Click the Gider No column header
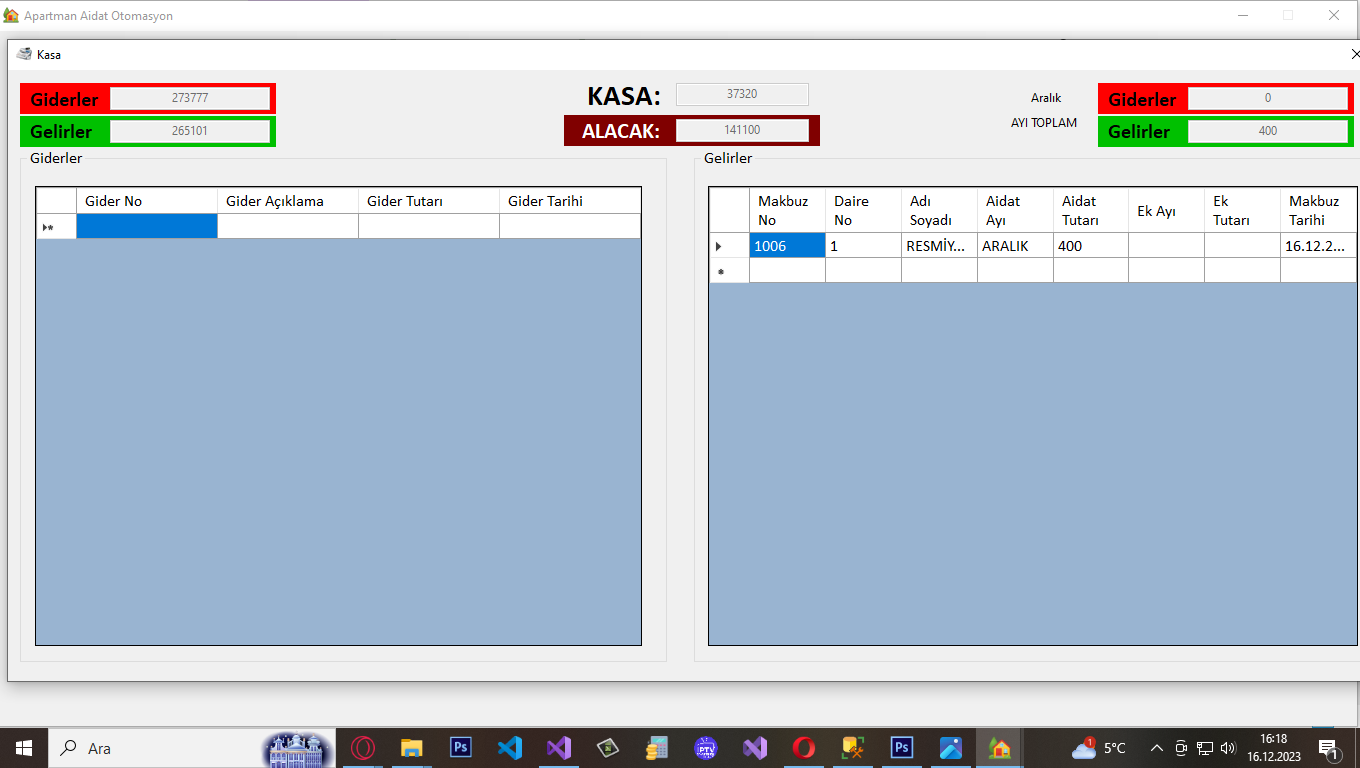Screen dimensions: 1360x768 (146, 201)
